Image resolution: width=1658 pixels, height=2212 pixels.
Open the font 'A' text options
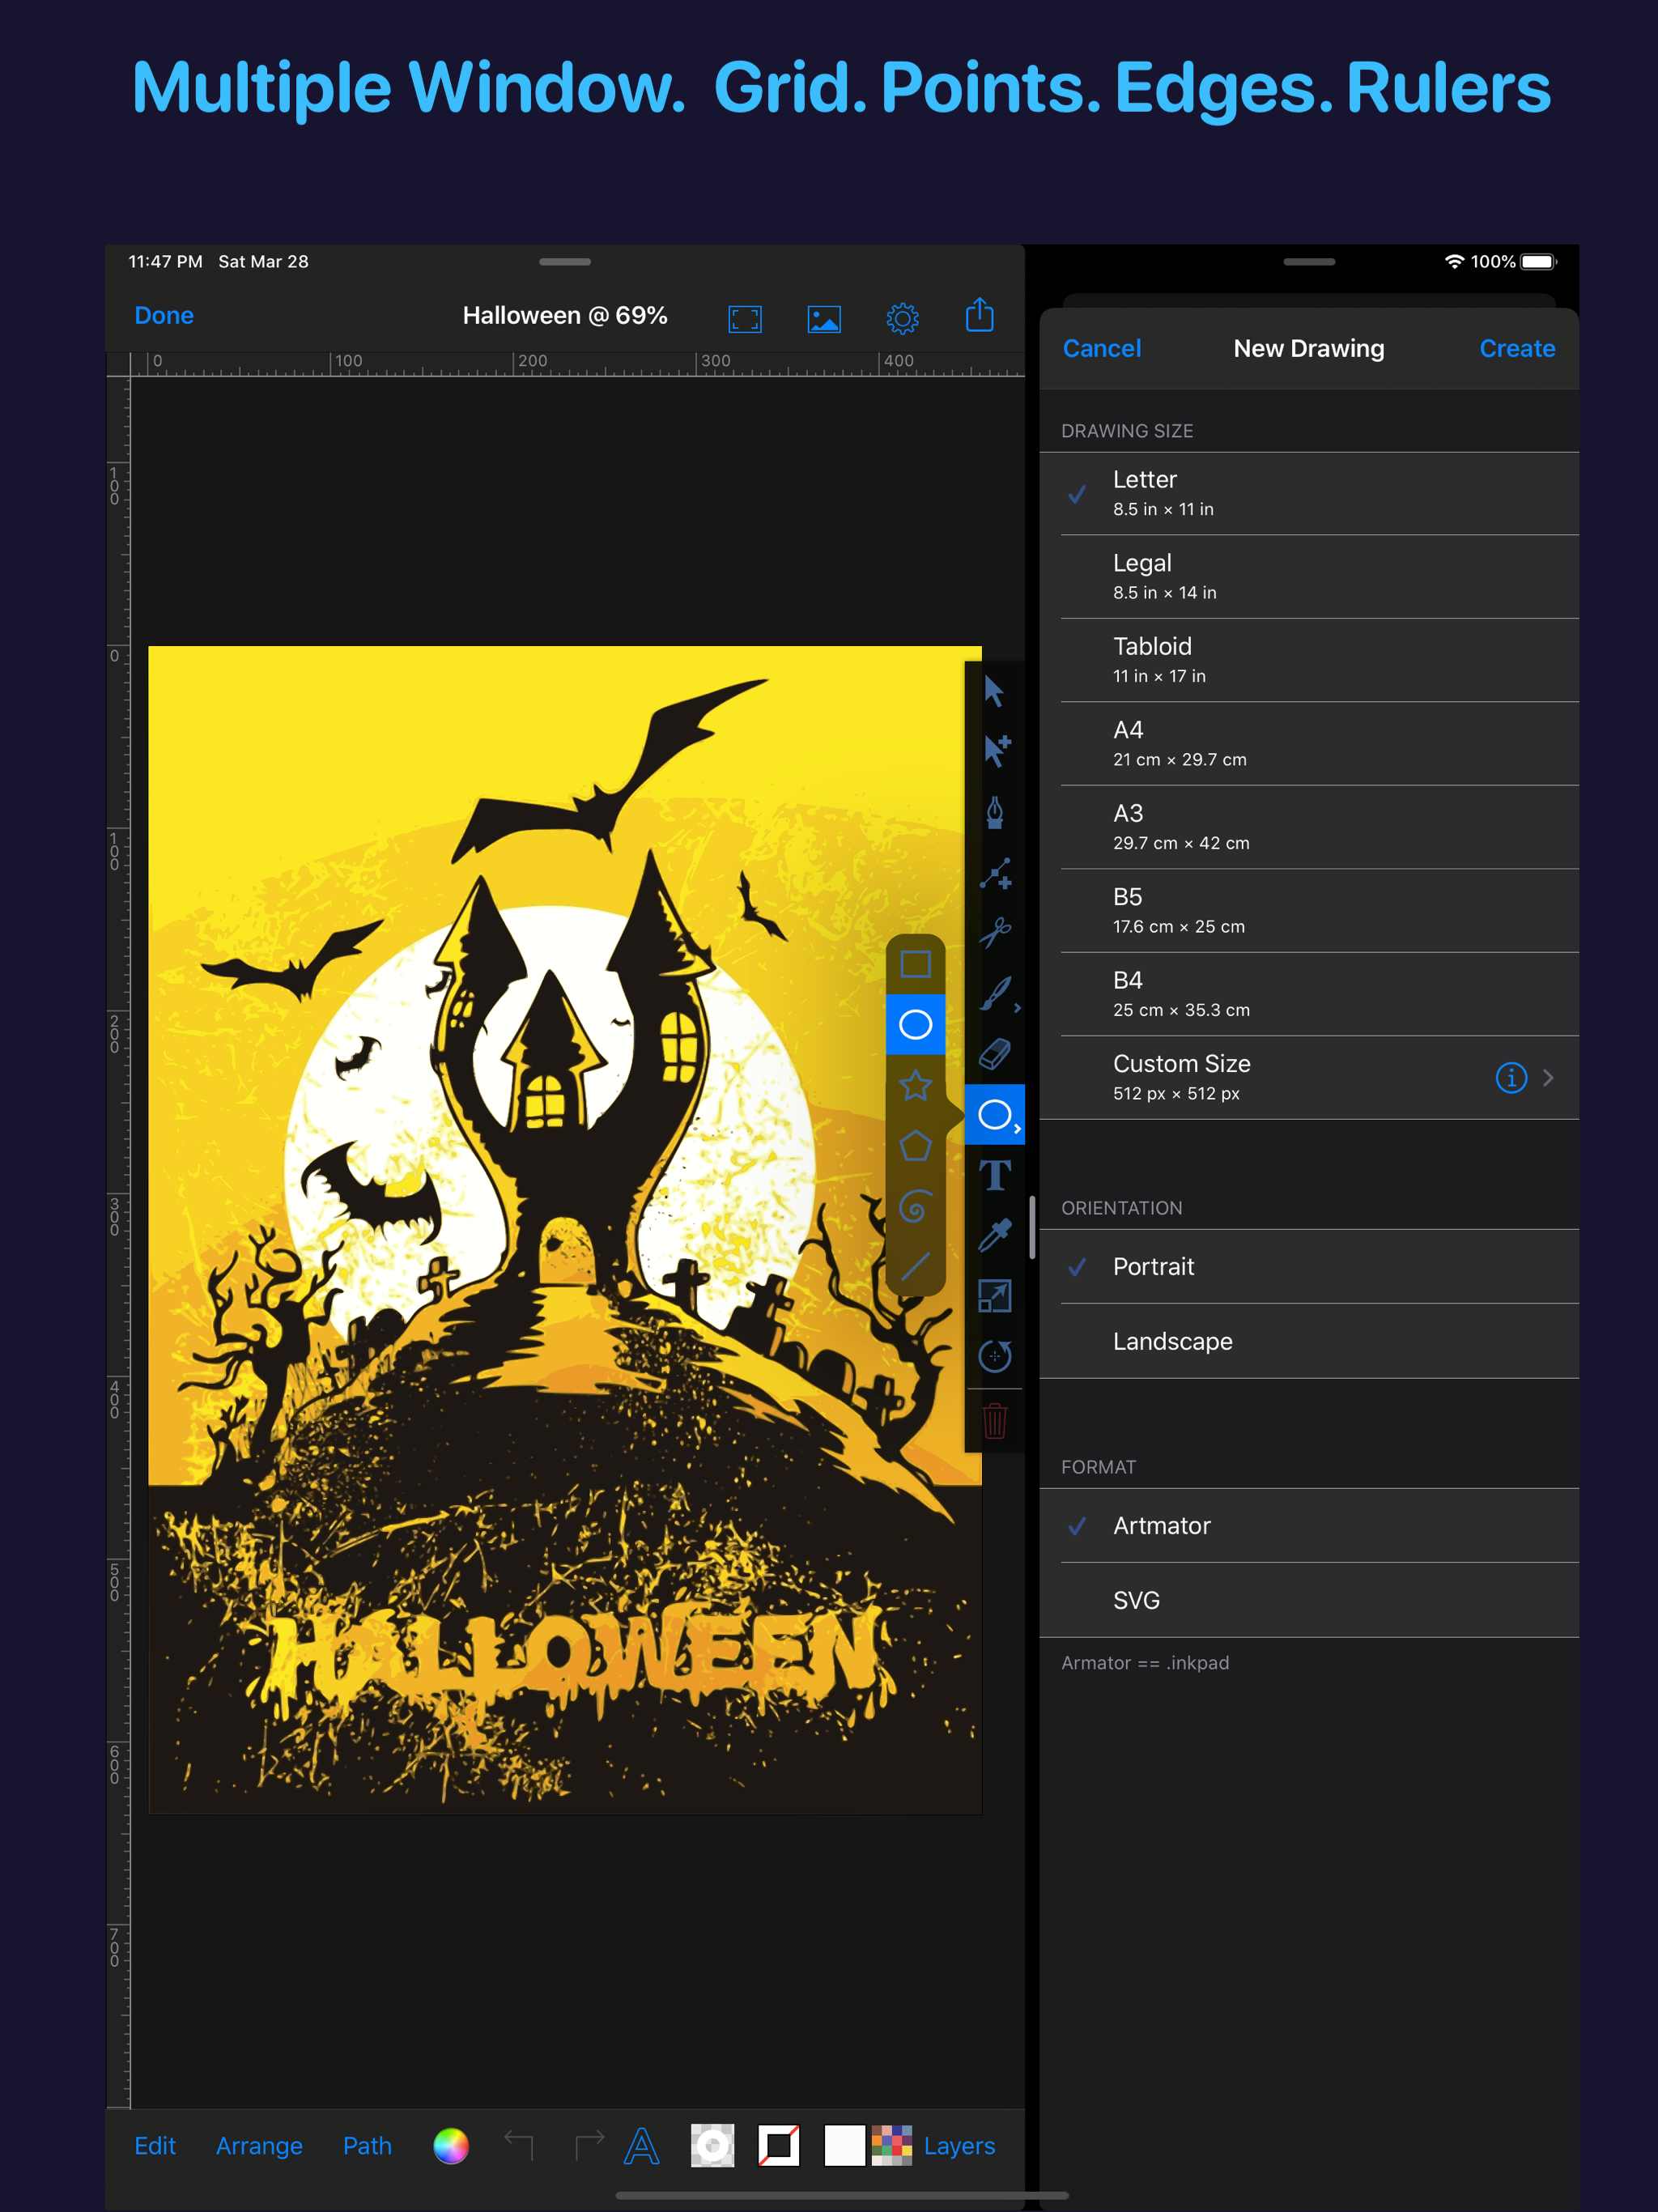(642, 2146)
